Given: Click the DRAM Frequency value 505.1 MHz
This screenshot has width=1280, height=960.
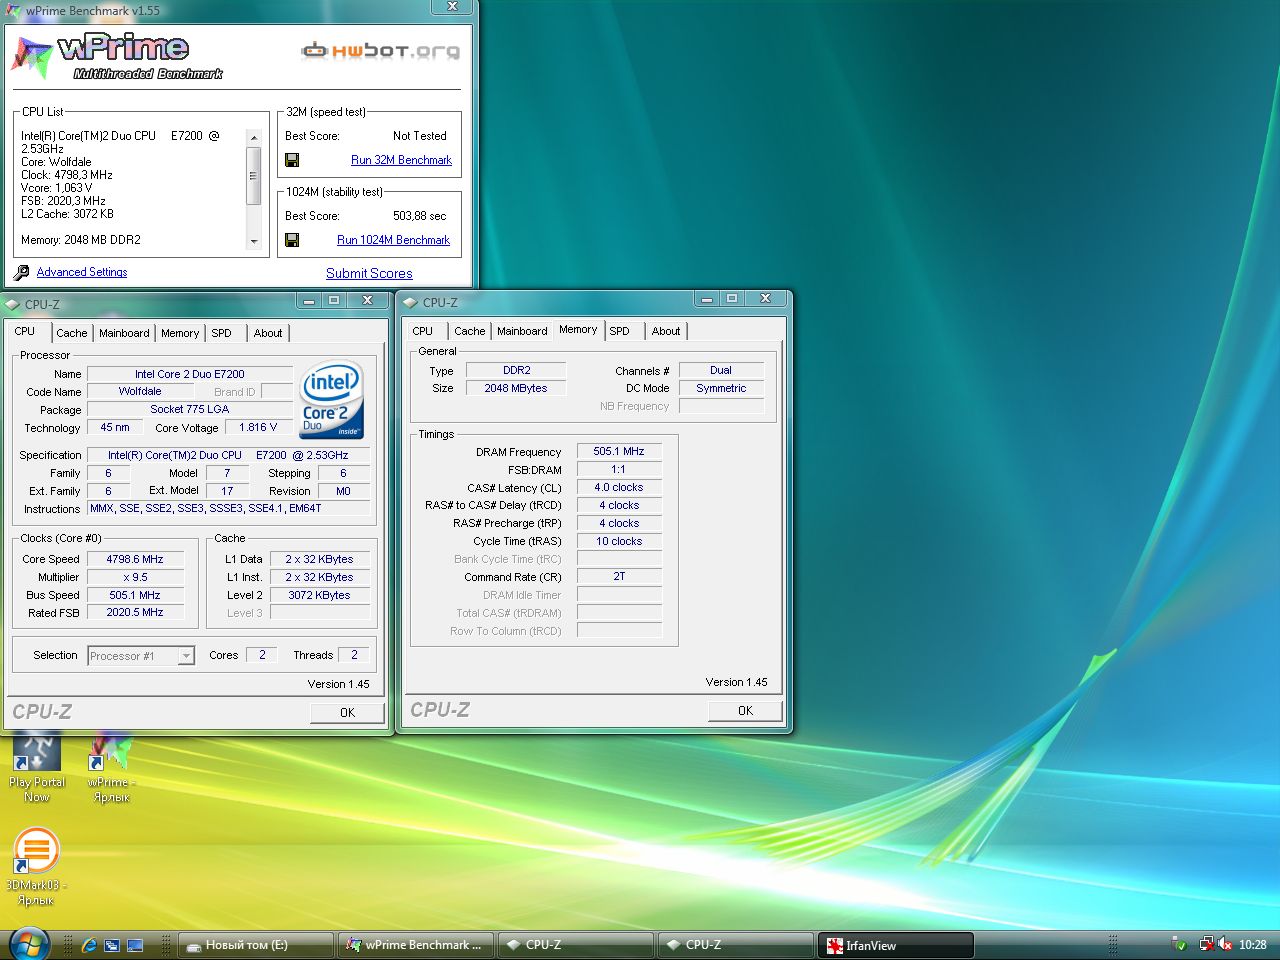Looking at the screenshot, I should (619, 451).
